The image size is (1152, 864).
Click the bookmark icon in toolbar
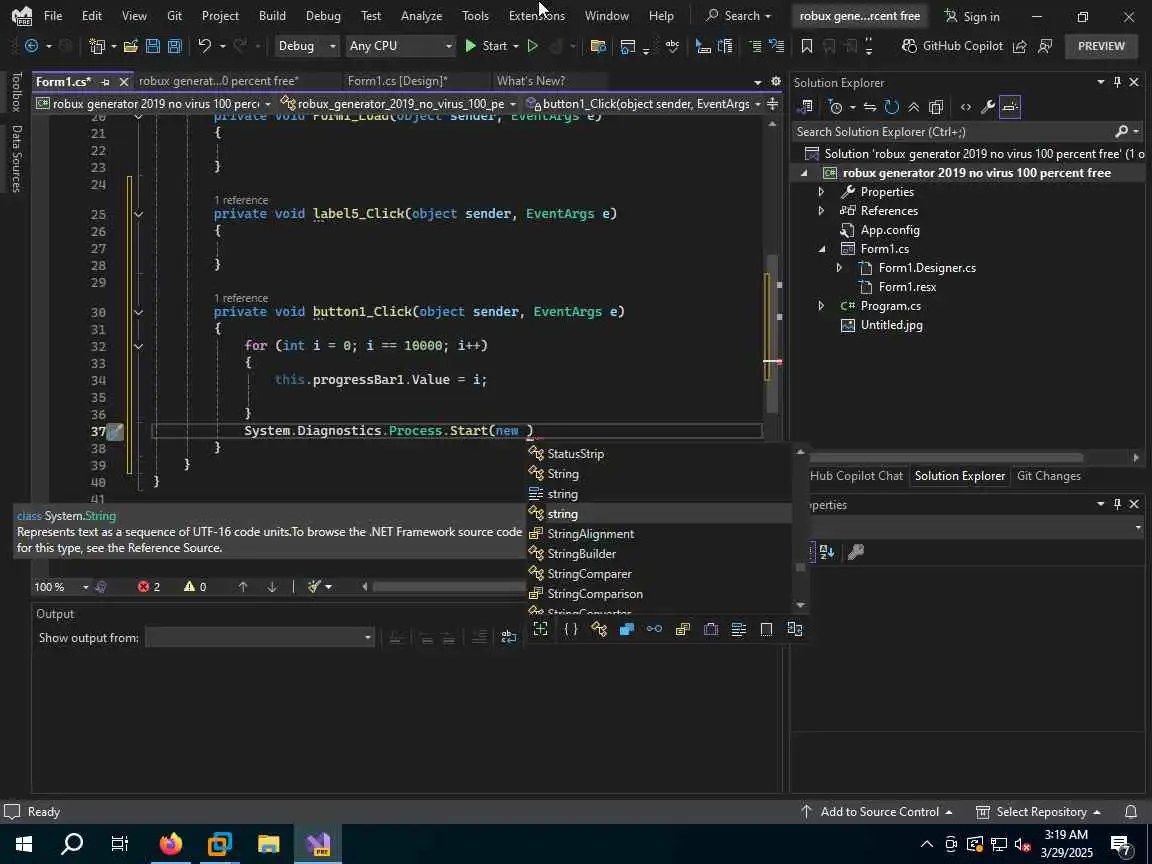click(807, 46)
